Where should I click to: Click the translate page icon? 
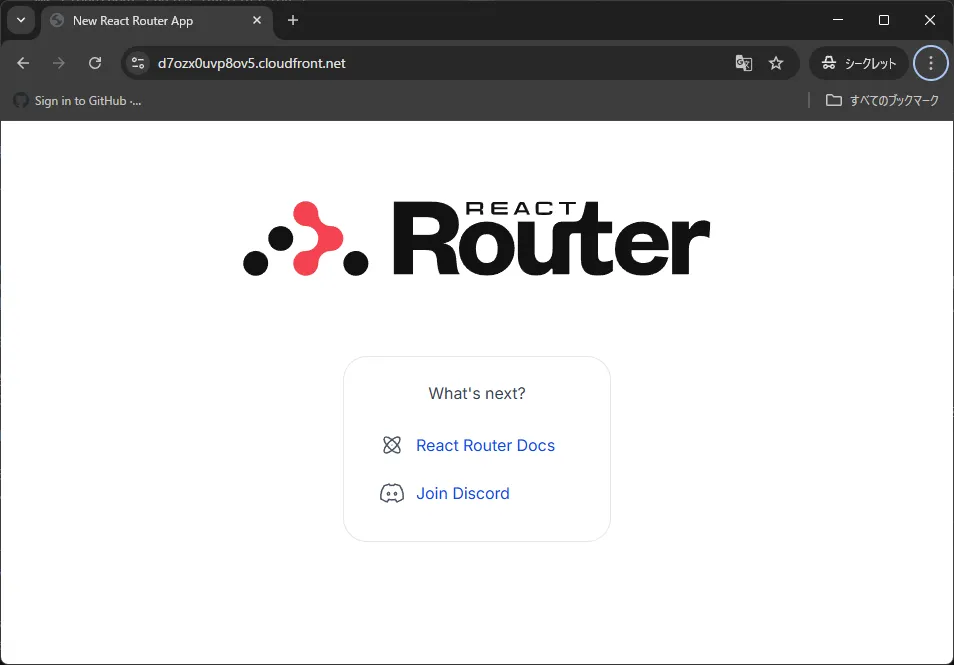pyautogui.click(x=743, y=63)
